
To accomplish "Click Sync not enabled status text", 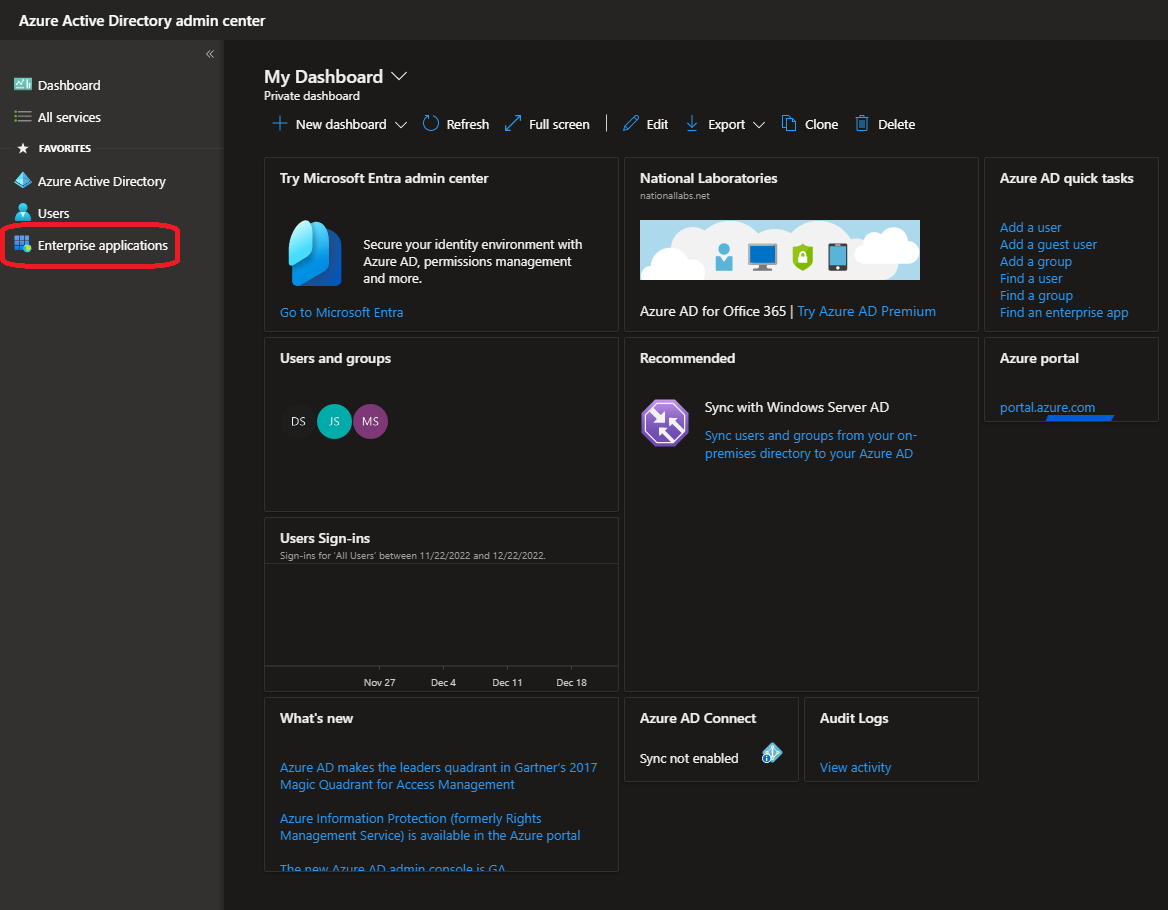I will (688, 758).
